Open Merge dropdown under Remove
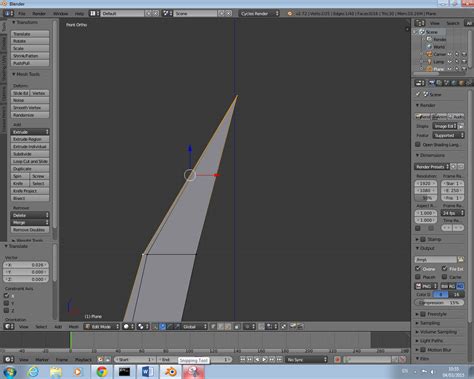Viewport: 474px width, 379px height. pos(30,222)
